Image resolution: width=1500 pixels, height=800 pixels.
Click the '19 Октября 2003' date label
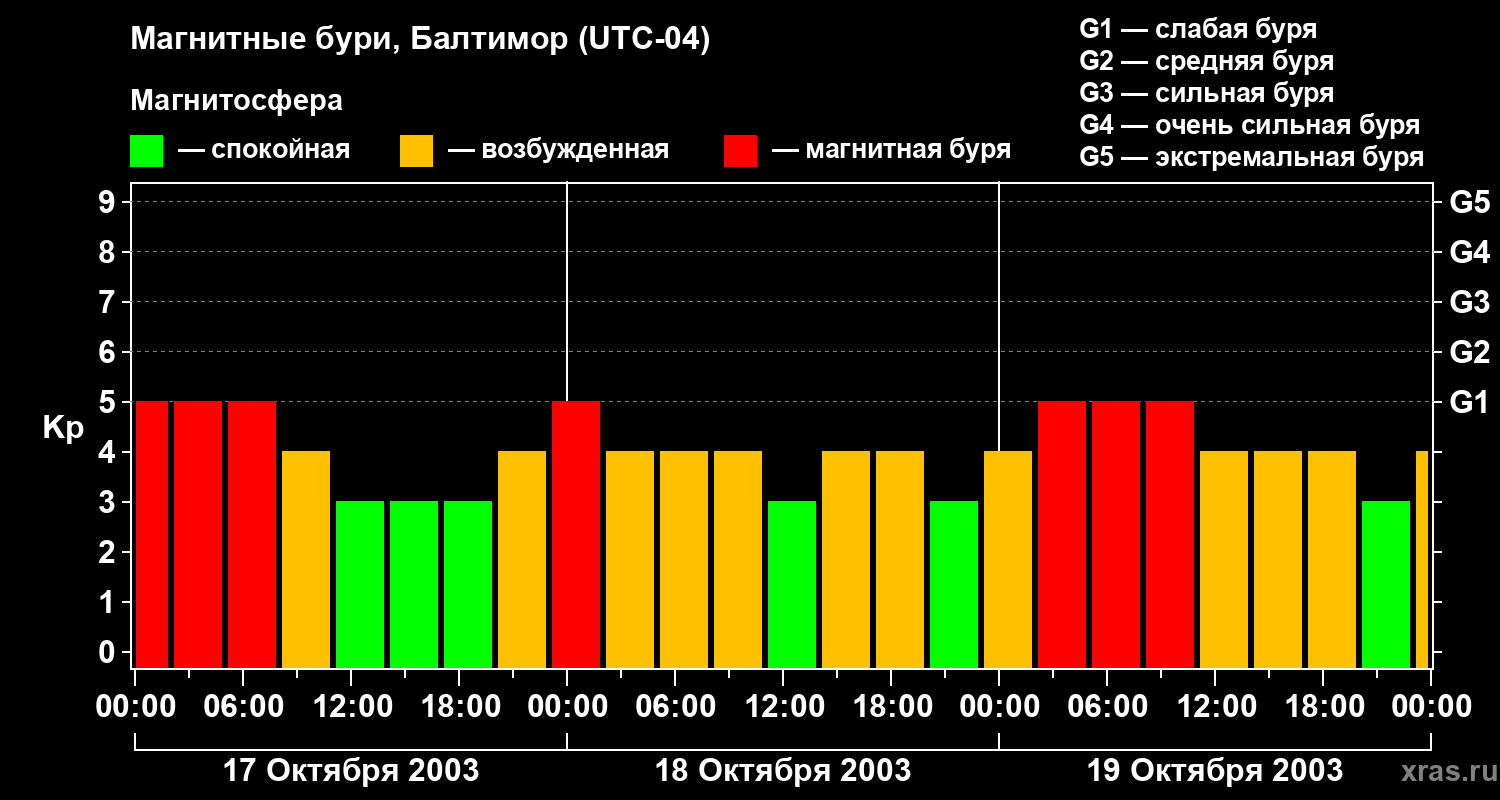coord(1215,771)
